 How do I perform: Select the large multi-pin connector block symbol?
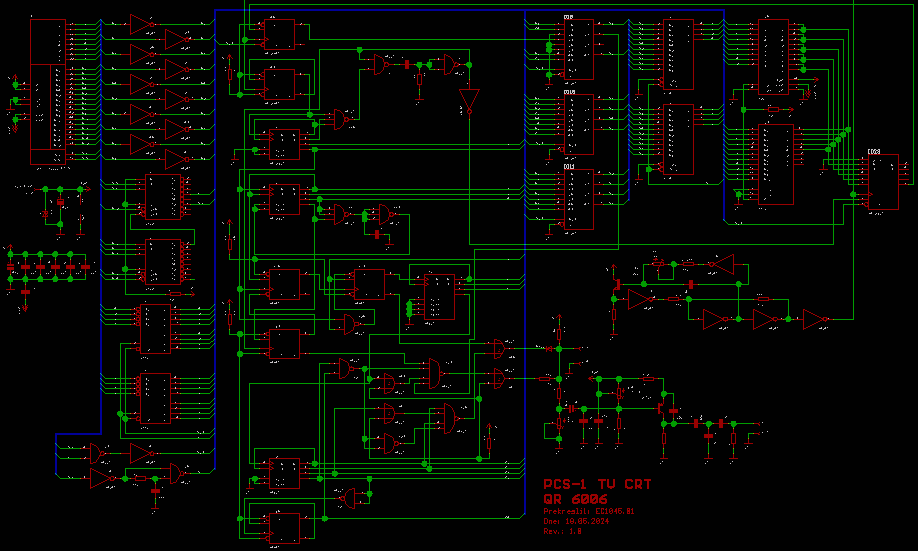tap(47, 91)
